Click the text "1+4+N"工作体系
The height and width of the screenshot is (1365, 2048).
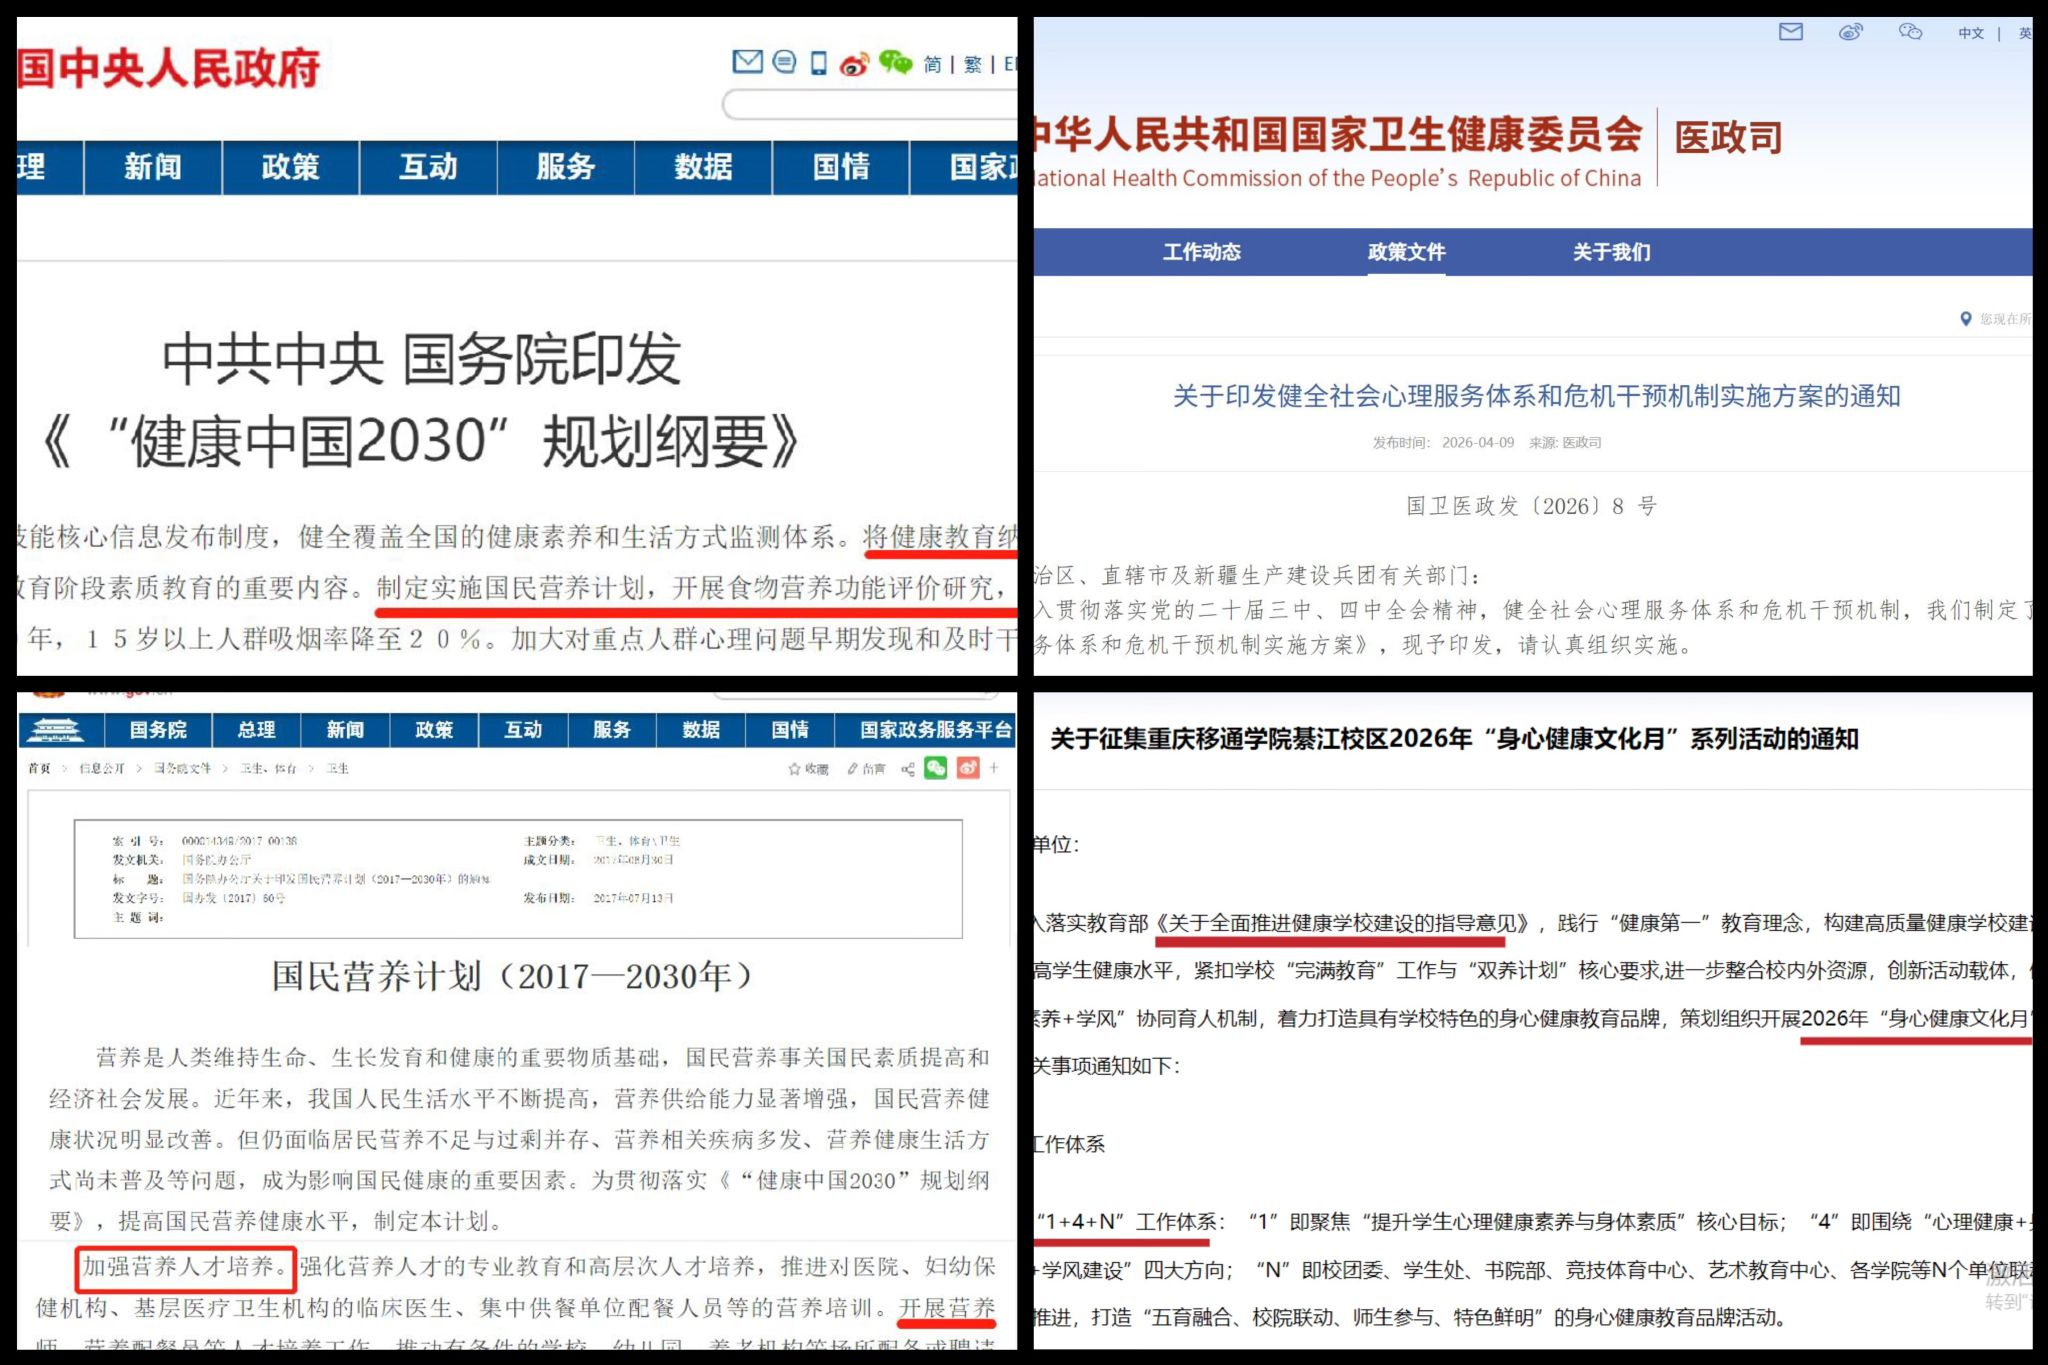(x=1128, y=1222)
